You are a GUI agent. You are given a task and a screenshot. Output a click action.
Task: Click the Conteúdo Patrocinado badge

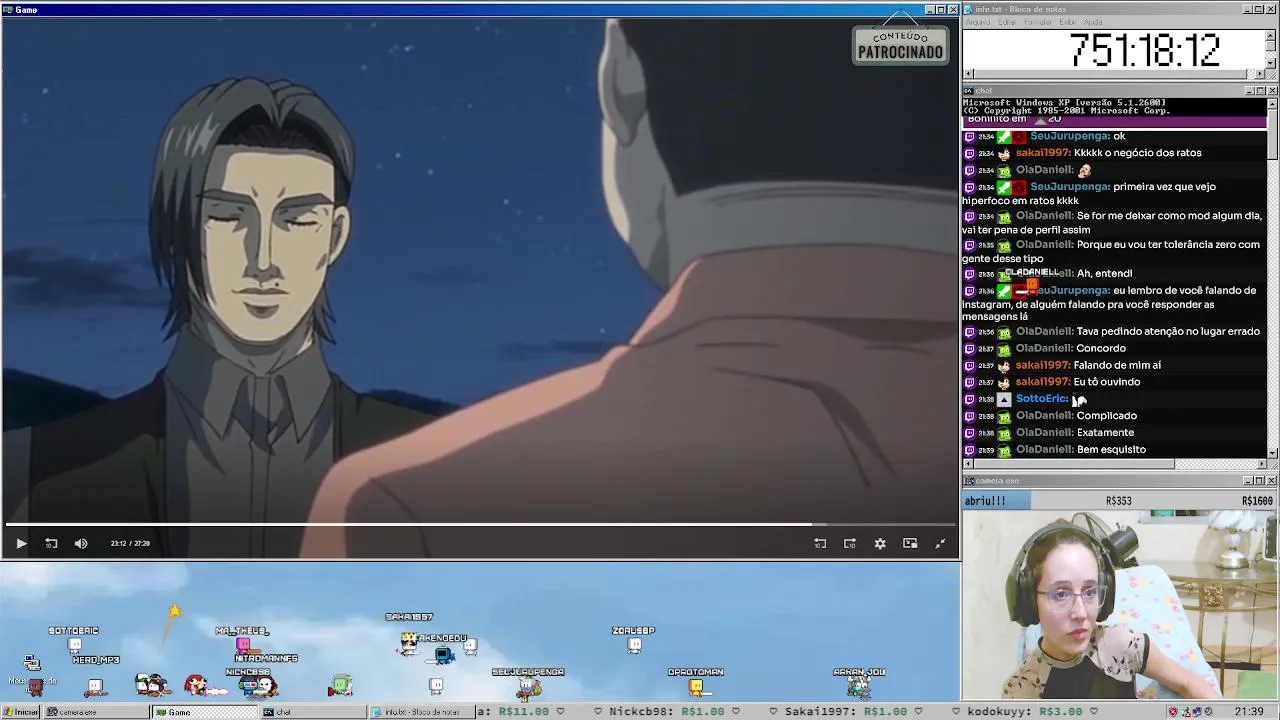click(x=900, y=45)
